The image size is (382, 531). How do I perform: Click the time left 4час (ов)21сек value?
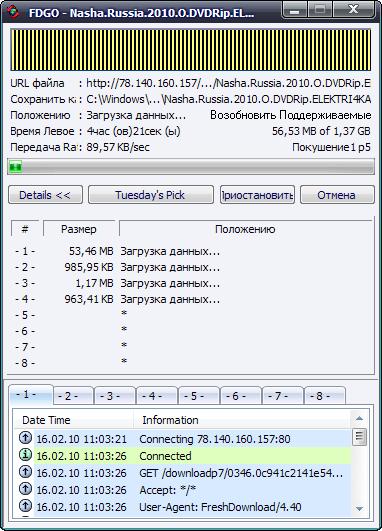click(133, 131)
